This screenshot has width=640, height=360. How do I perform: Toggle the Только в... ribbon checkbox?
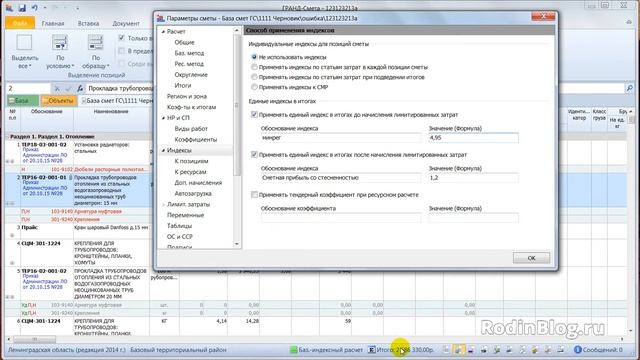coord(121,38)
